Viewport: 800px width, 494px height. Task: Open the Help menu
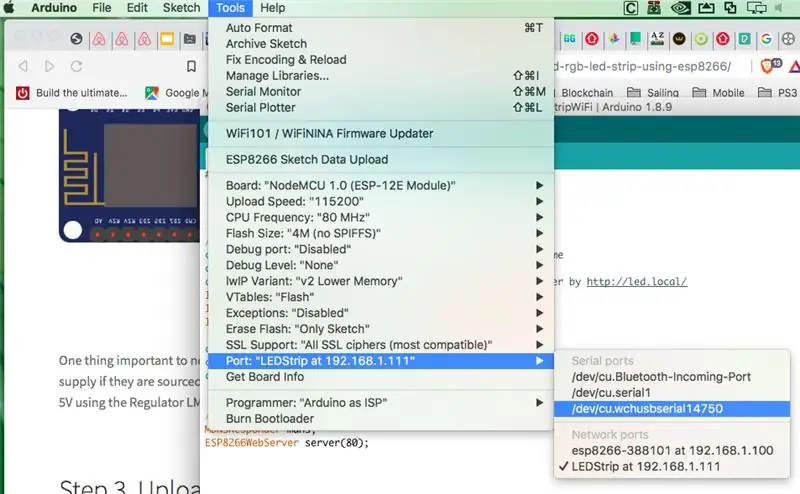pyautogui.click(x=272, y=8)
